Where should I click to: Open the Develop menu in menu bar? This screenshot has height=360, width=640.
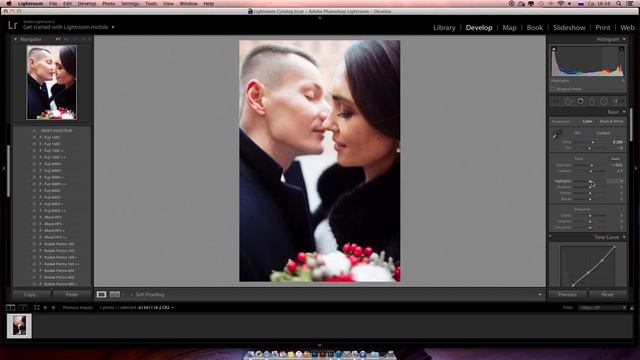(x=87, y=4)
